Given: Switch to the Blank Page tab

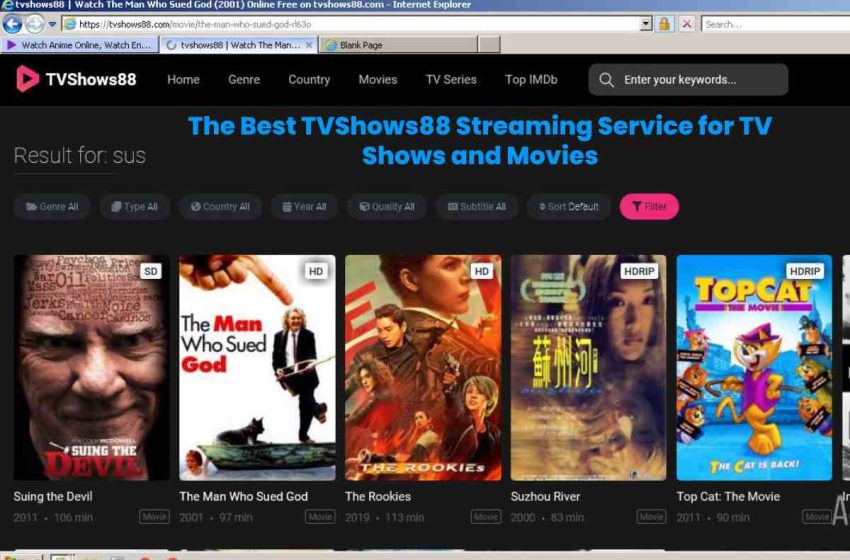Looking at the screenshot, I should pos(398,45).
